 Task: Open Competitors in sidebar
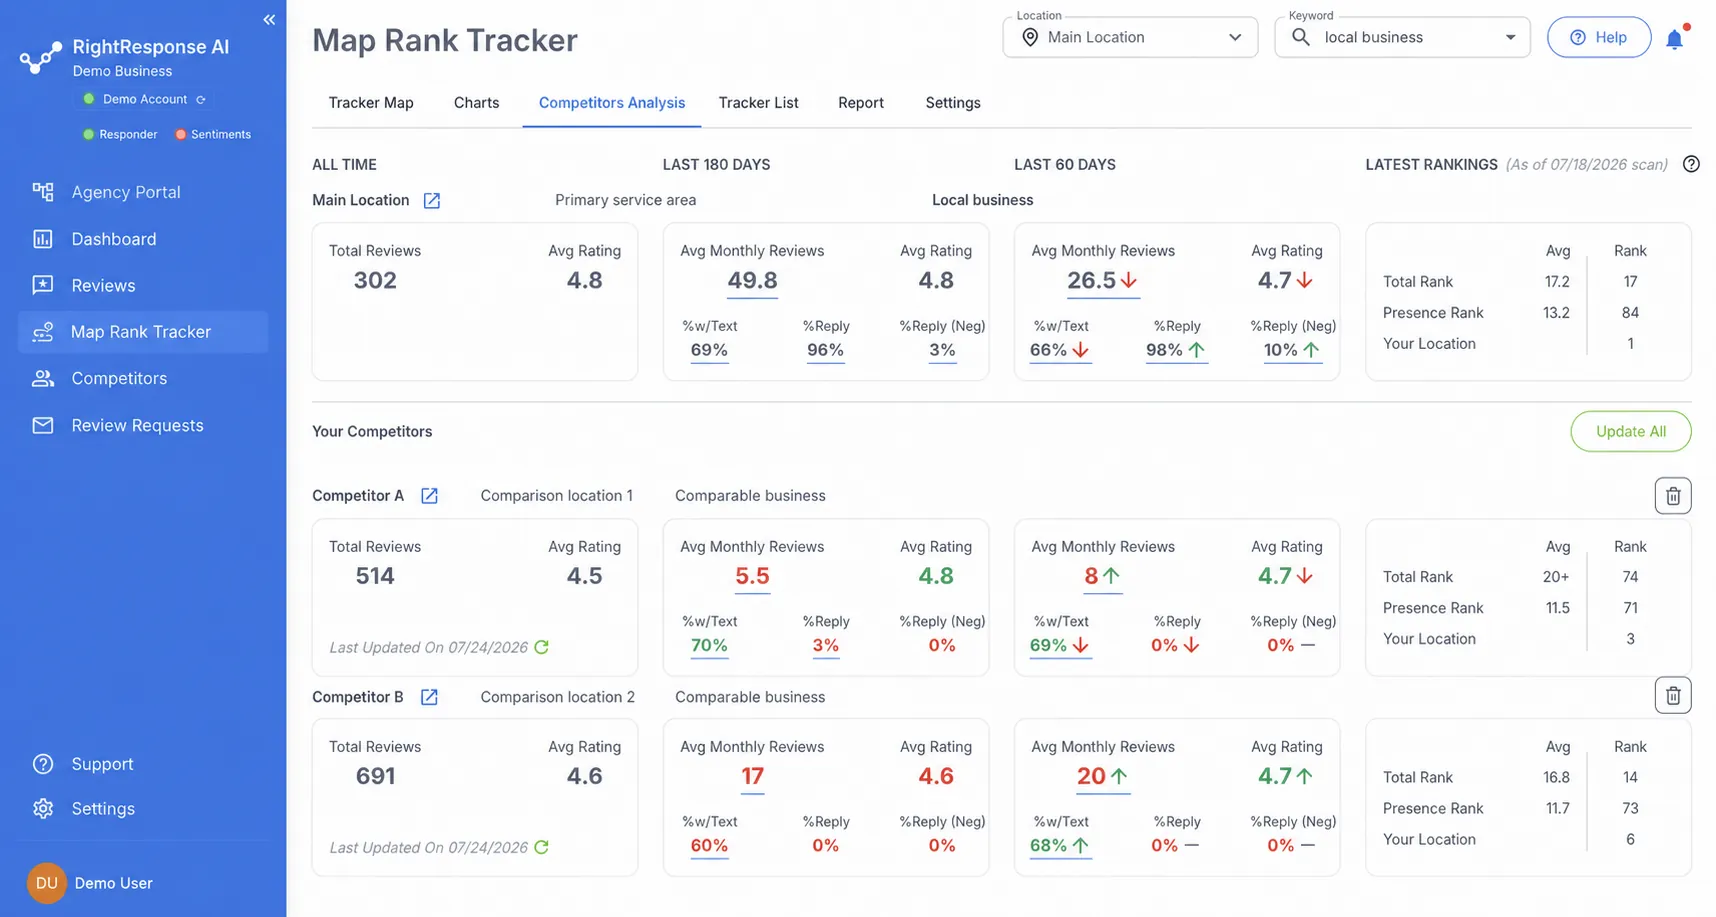[143, 379]
